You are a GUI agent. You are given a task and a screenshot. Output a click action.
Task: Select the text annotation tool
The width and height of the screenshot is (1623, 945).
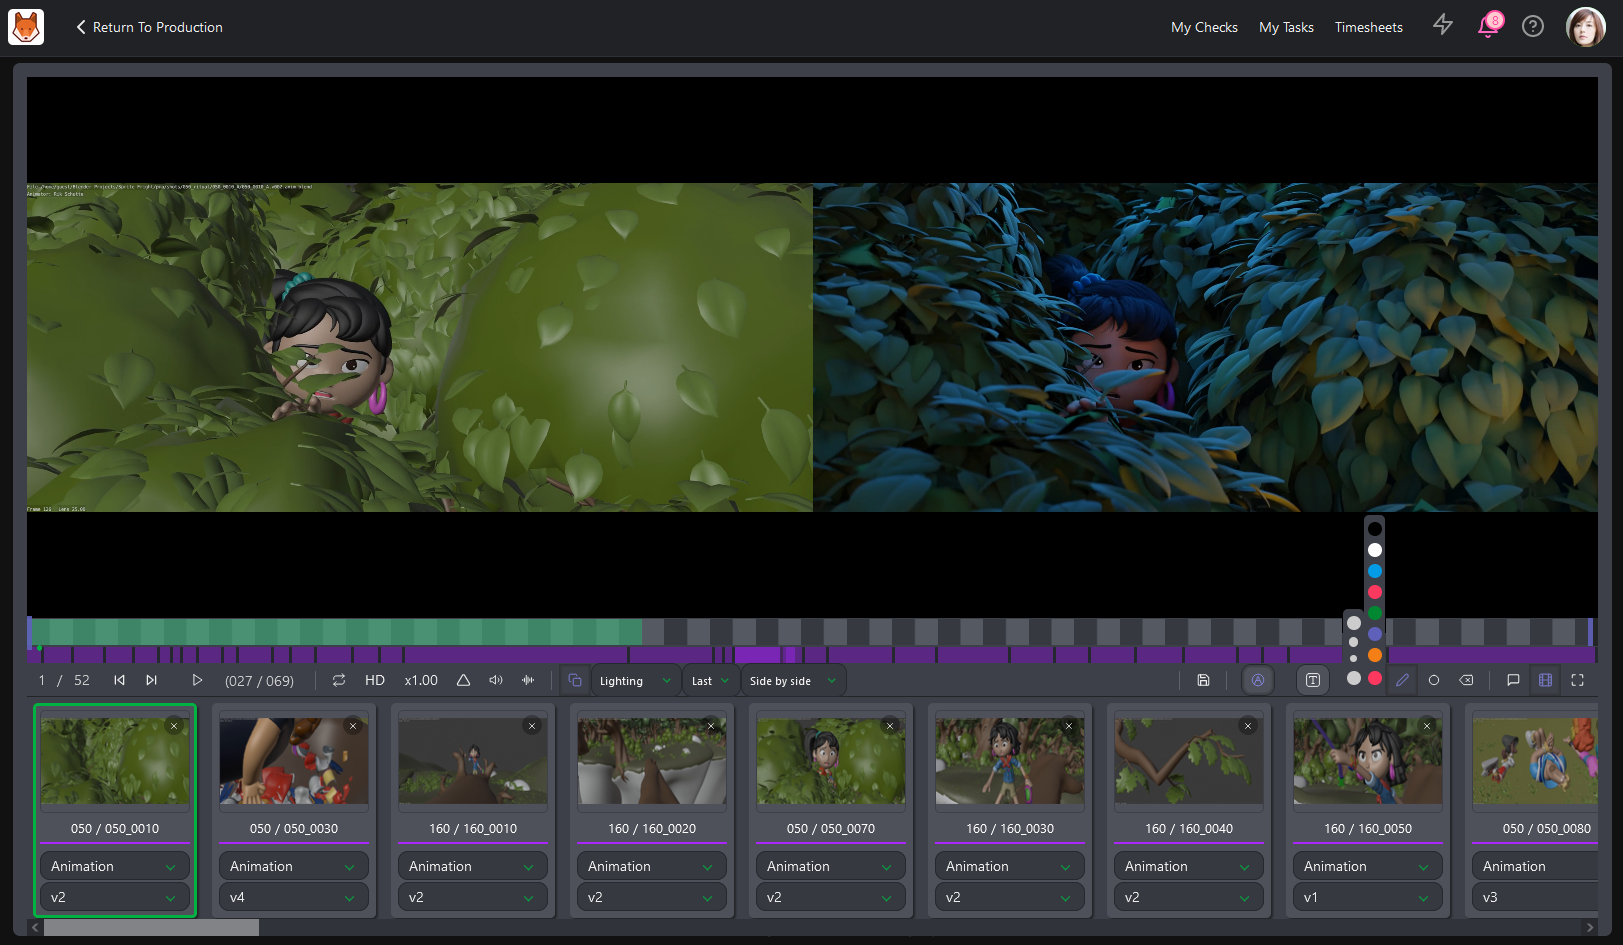point(1313,680)
